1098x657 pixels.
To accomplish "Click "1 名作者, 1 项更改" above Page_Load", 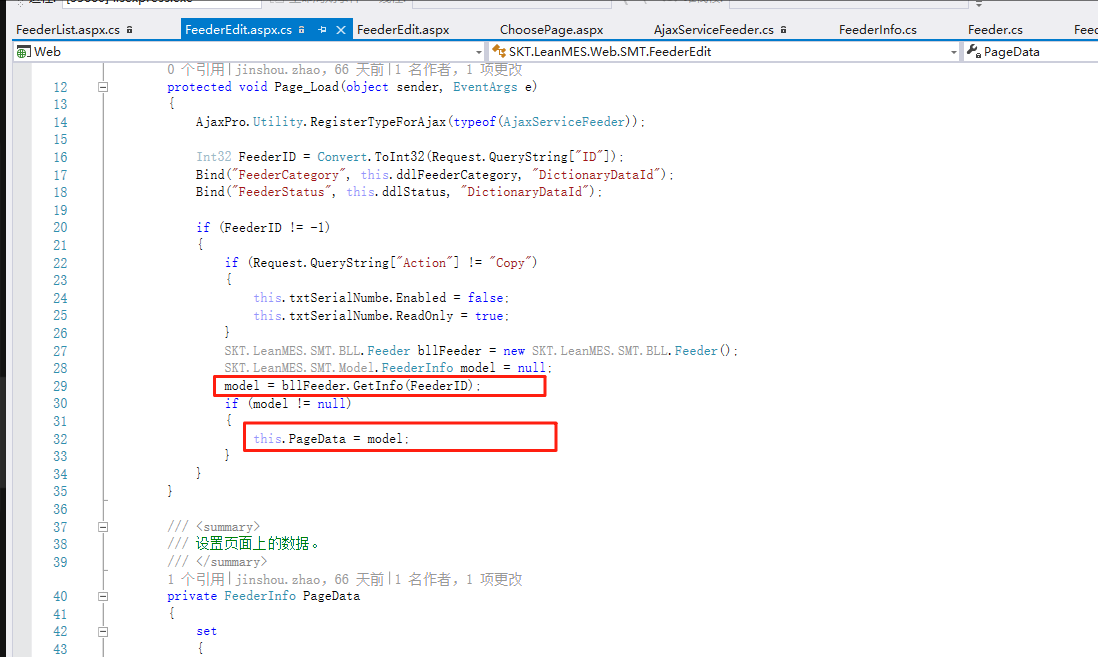I will [459, 69].
